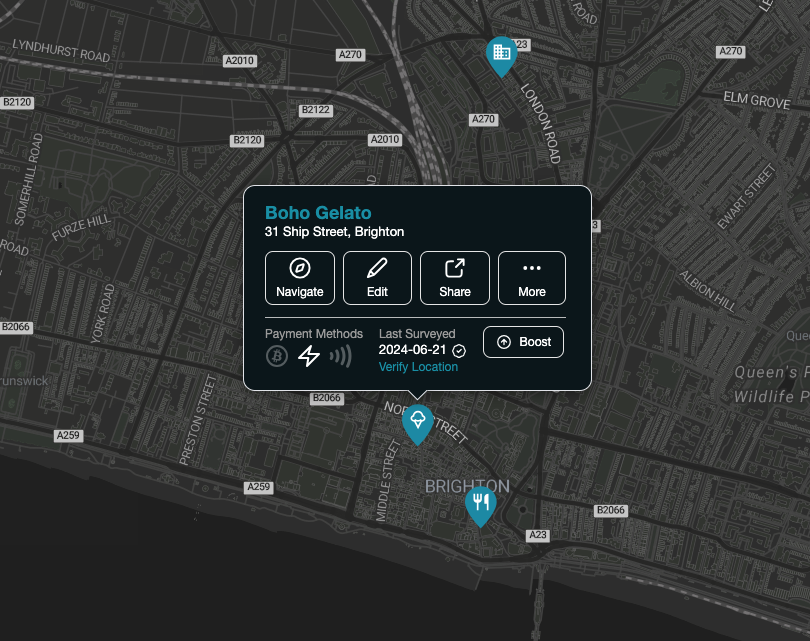Click the Edit button with pencil icon
810x641 pixels.
[377, 278]
